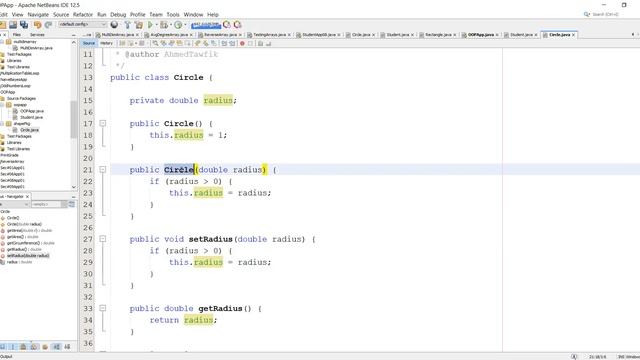Switch to the Rectangle.java editor tab
Viewport: 640px width, 360px height.
click(x=438, y=35)
